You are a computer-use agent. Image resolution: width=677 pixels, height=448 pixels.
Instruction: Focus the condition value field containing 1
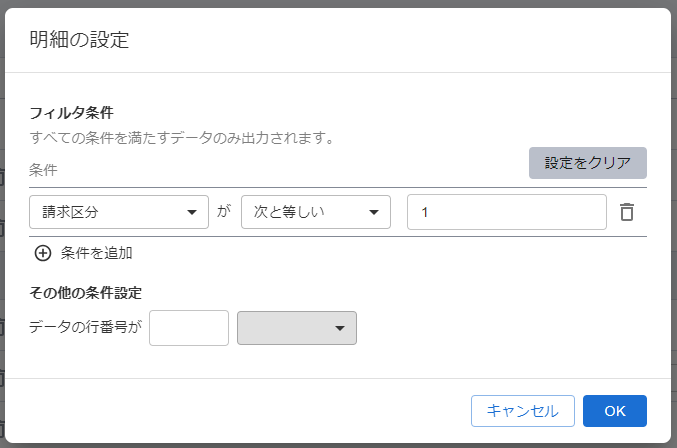[506, 212]
